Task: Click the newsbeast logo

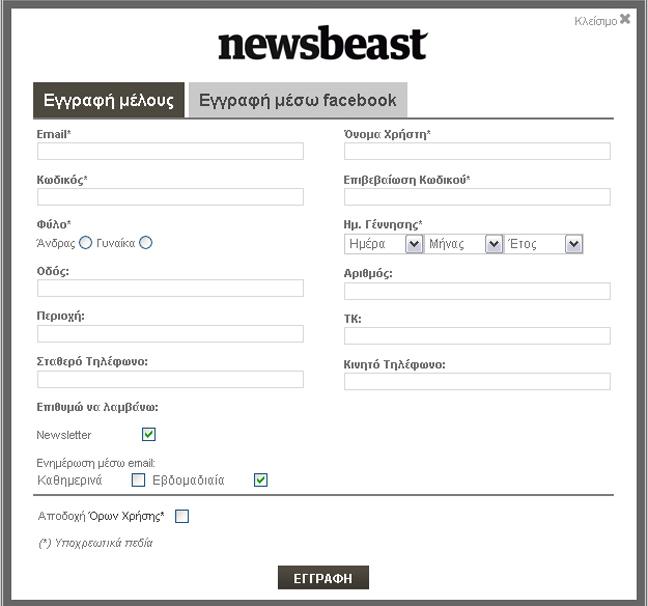Action: click(x=322, y=45)
